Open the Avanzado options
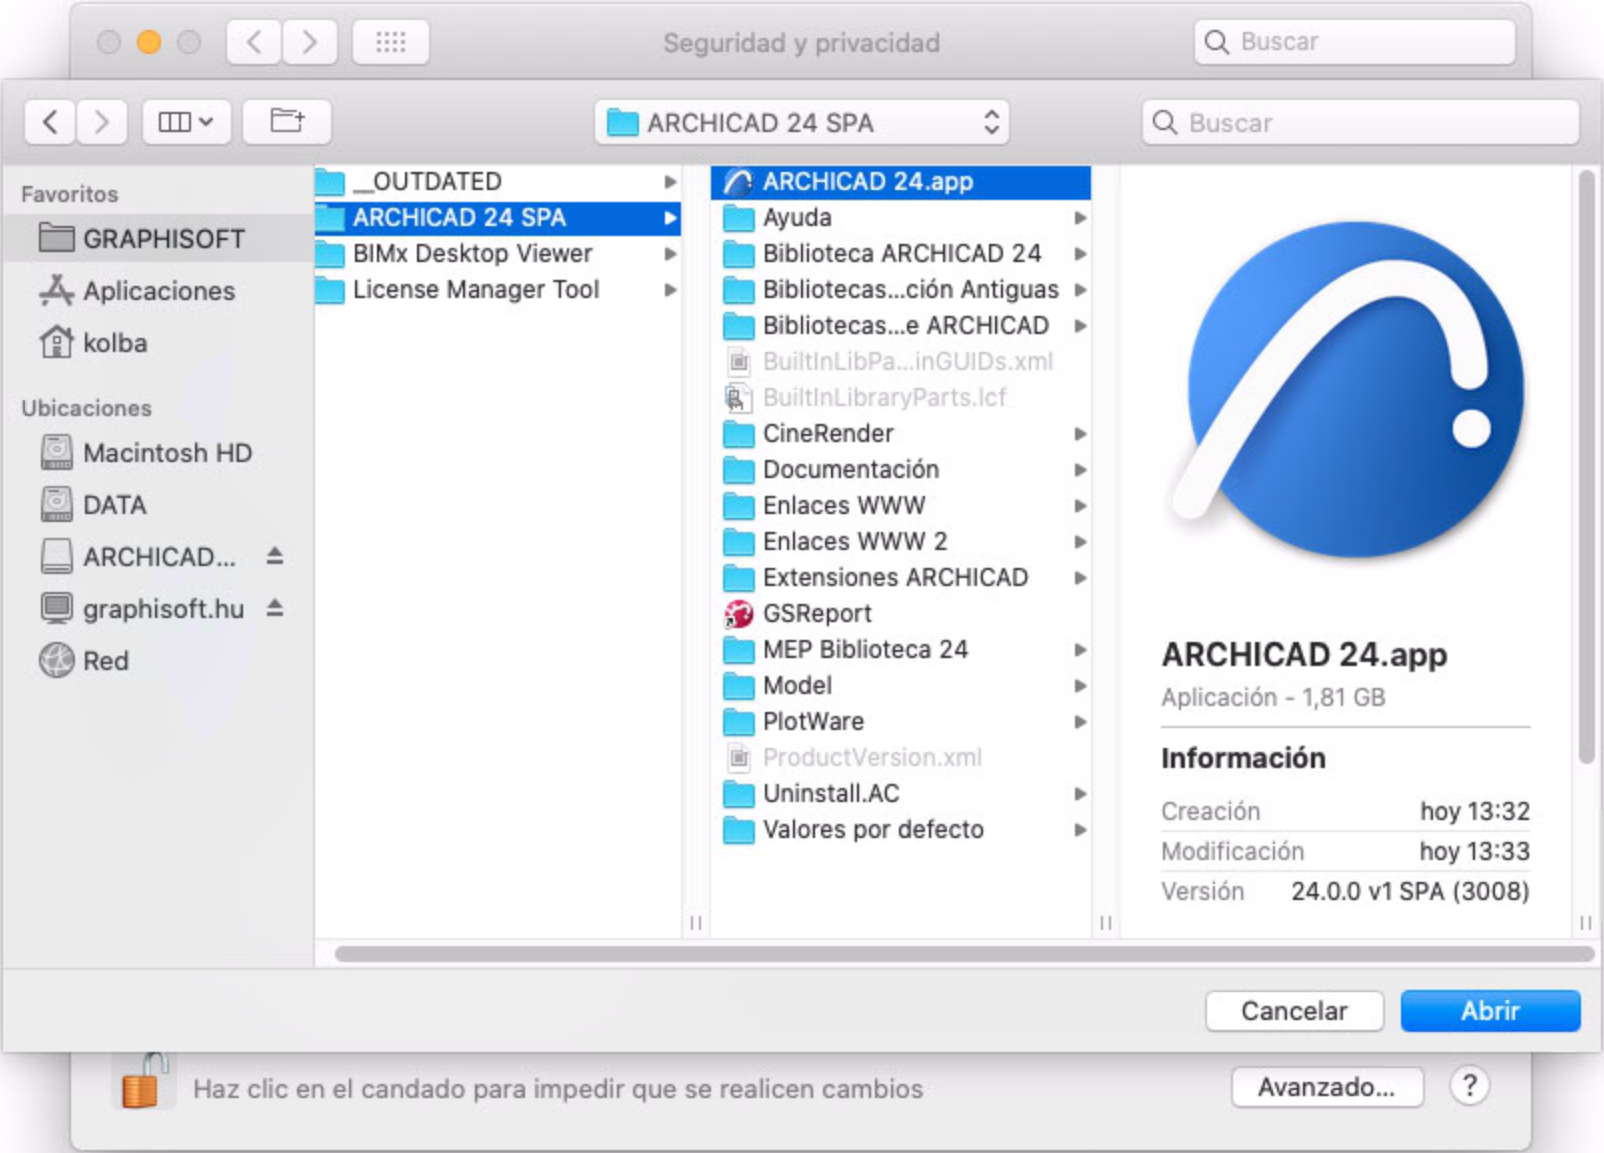1604x1153 pixels. 1328,1087
